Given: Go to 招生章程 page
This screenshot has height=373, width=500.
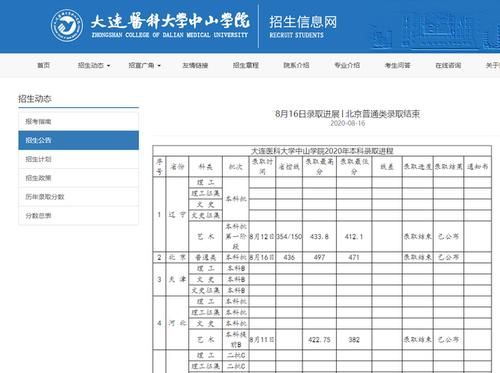Looking at the screenshot, I should [x=246, y=65].
